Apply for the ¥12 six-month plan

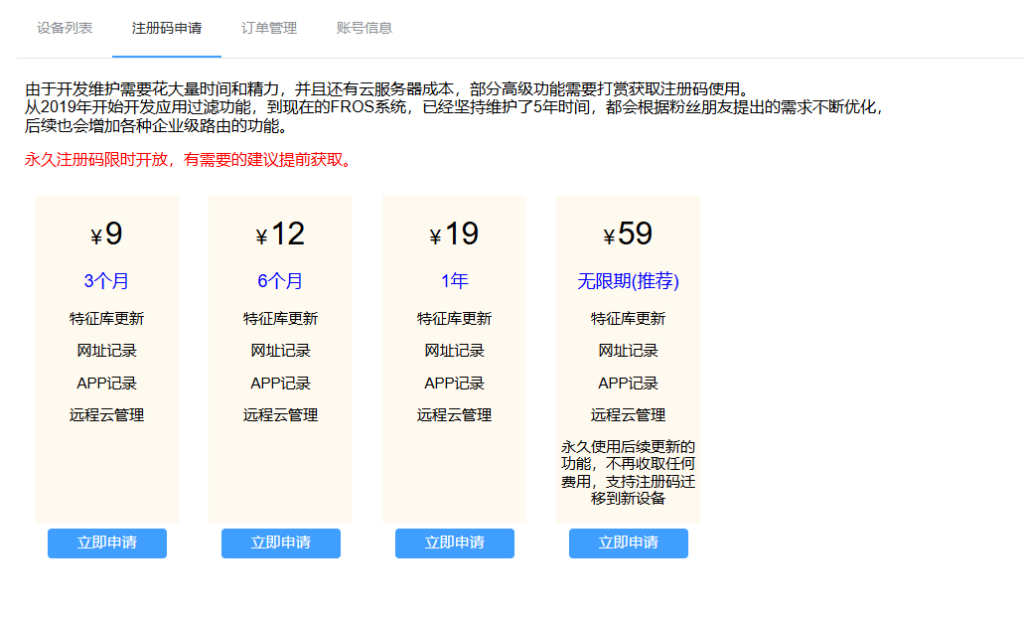coord(281,543)
